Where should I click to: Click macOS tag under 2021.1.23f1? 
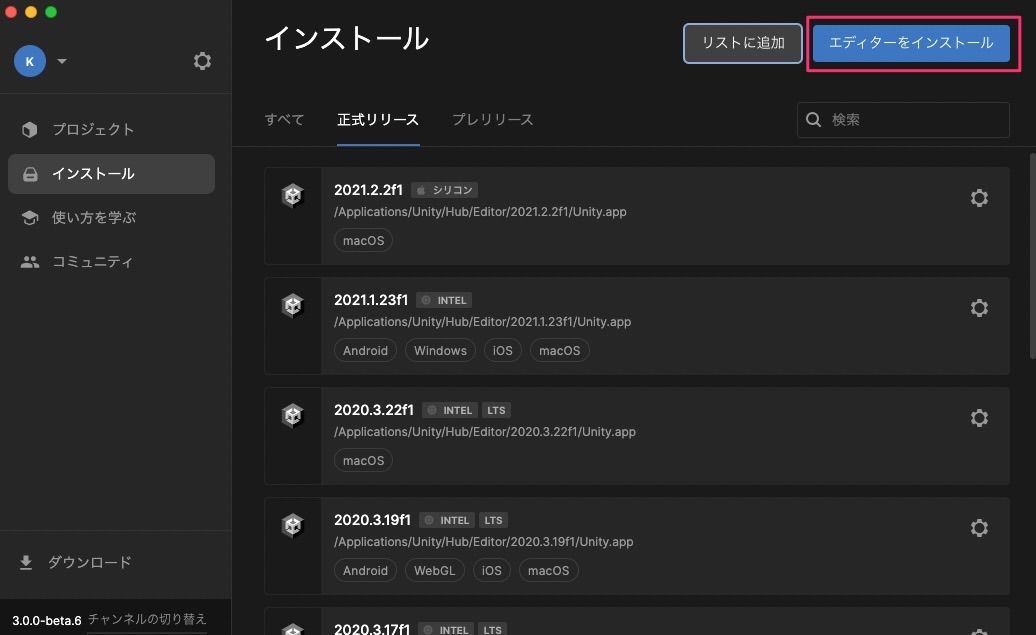(560, 350)
